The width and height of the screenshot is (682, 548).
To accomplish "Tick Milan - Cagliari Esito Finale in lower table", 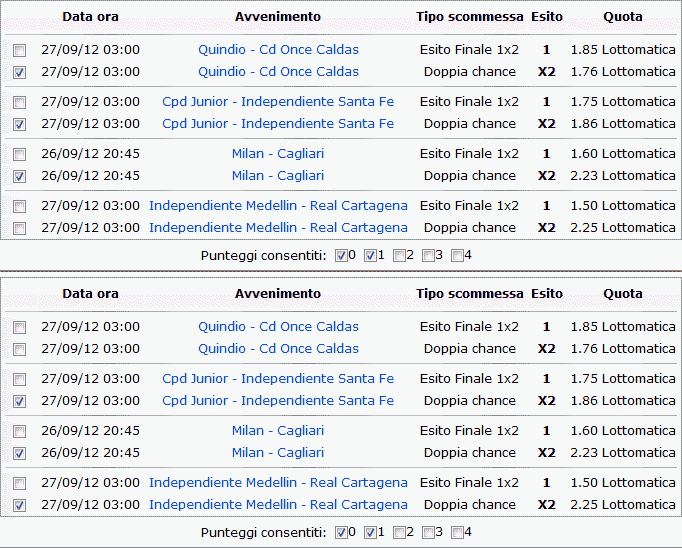I will (20, 431).
